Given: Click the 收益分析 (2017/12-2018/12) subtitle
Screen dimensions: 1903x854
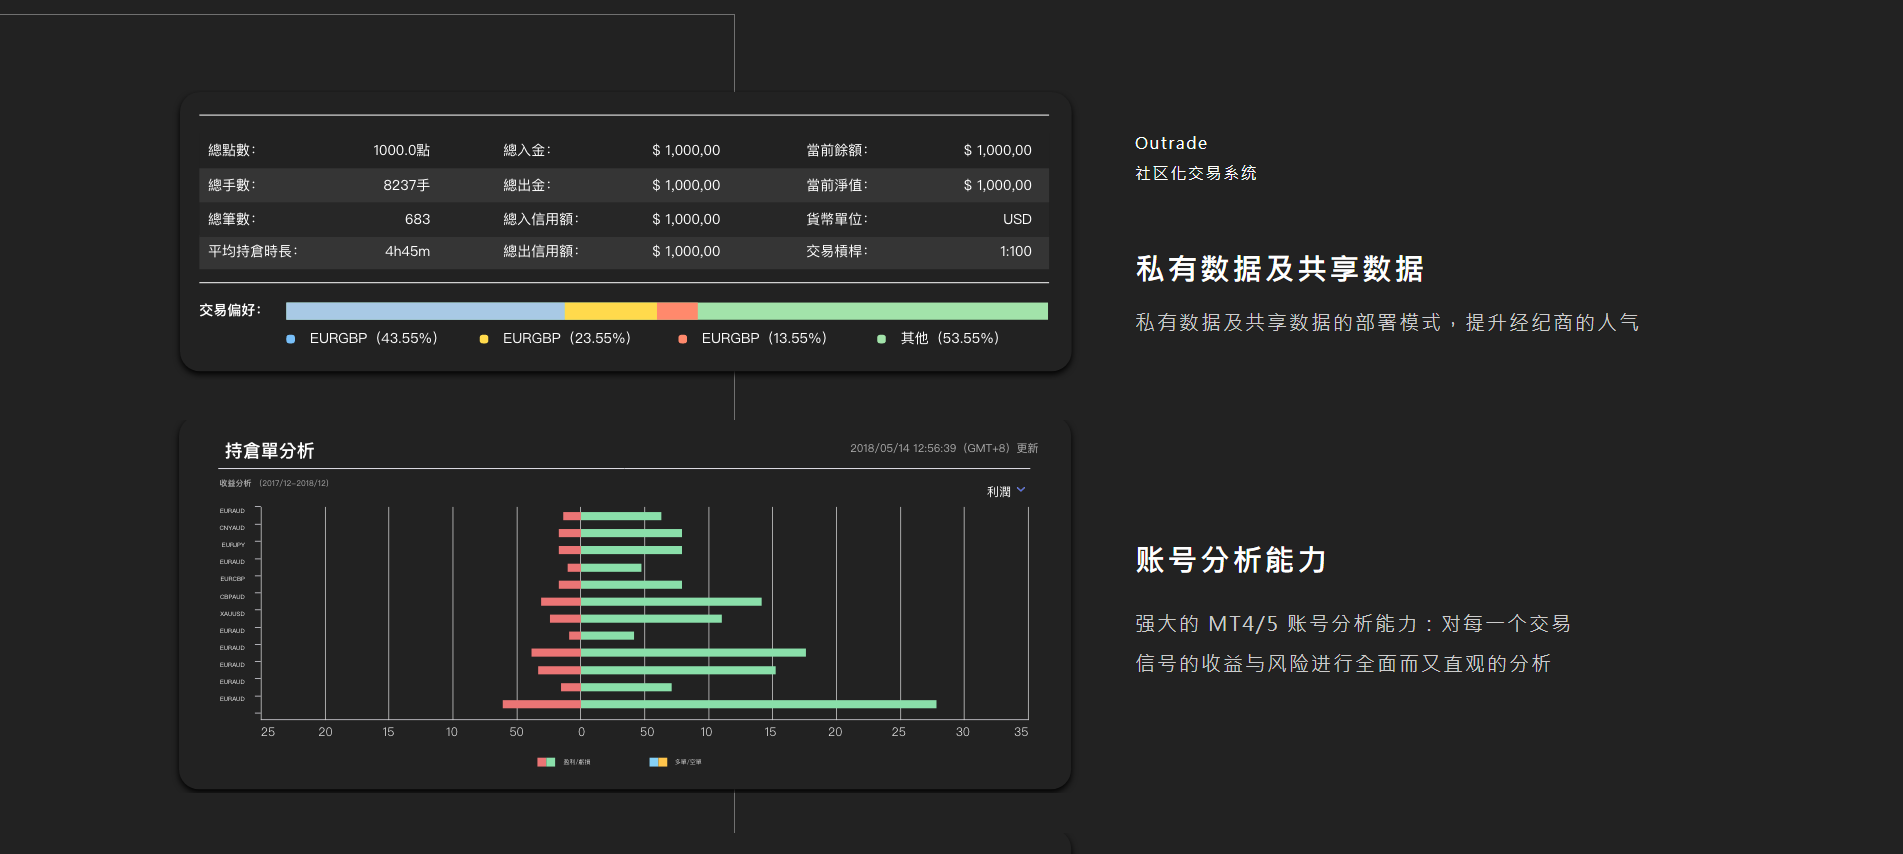Looking at the screenshot, I should [x=274, y=483].
